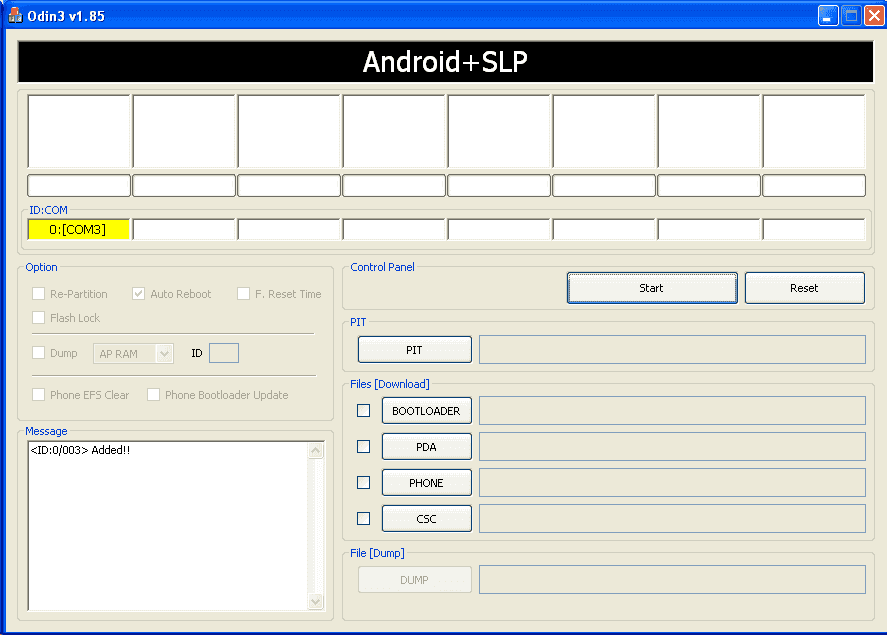
Task: Tick Phone EFS Clear checkbox
Action: click(38, 394)
